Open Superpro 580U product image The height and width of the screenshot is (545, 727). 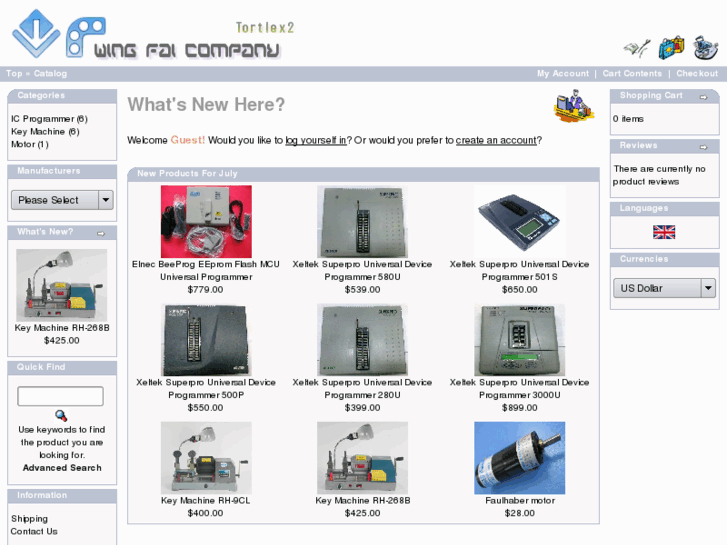[x=363, y=222]
